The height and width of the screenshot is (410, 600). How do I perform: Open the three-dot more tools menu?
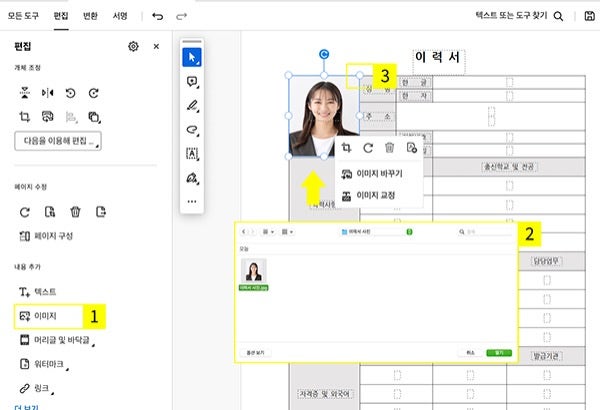pos(192,201)
